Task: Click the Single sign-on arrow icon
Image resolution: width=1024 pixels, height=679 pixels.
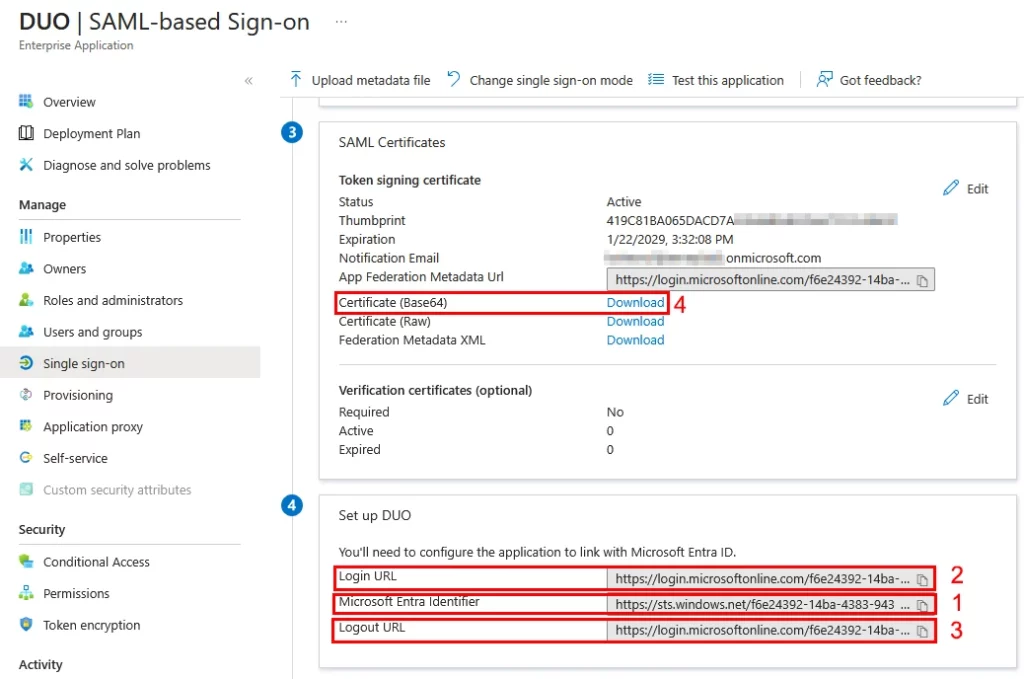Action: [x=26, y=363]
